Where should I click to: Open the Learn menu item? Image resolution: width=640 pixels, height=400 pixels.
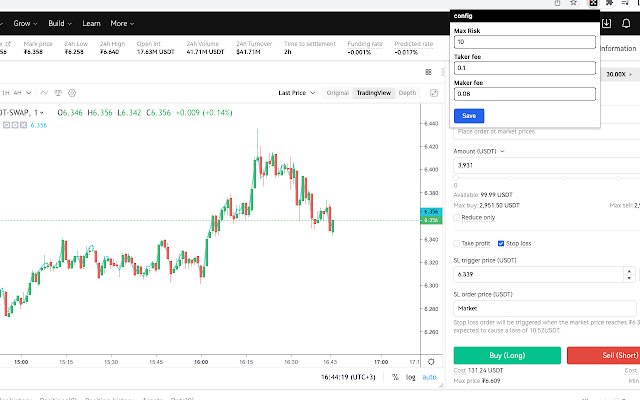(x=91, y=23)
